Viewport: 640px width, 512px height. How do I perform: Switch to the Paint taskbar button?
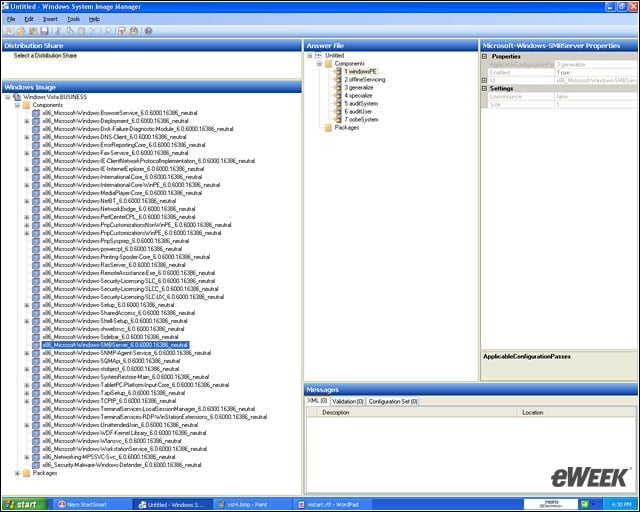click(x=253, y=505)
